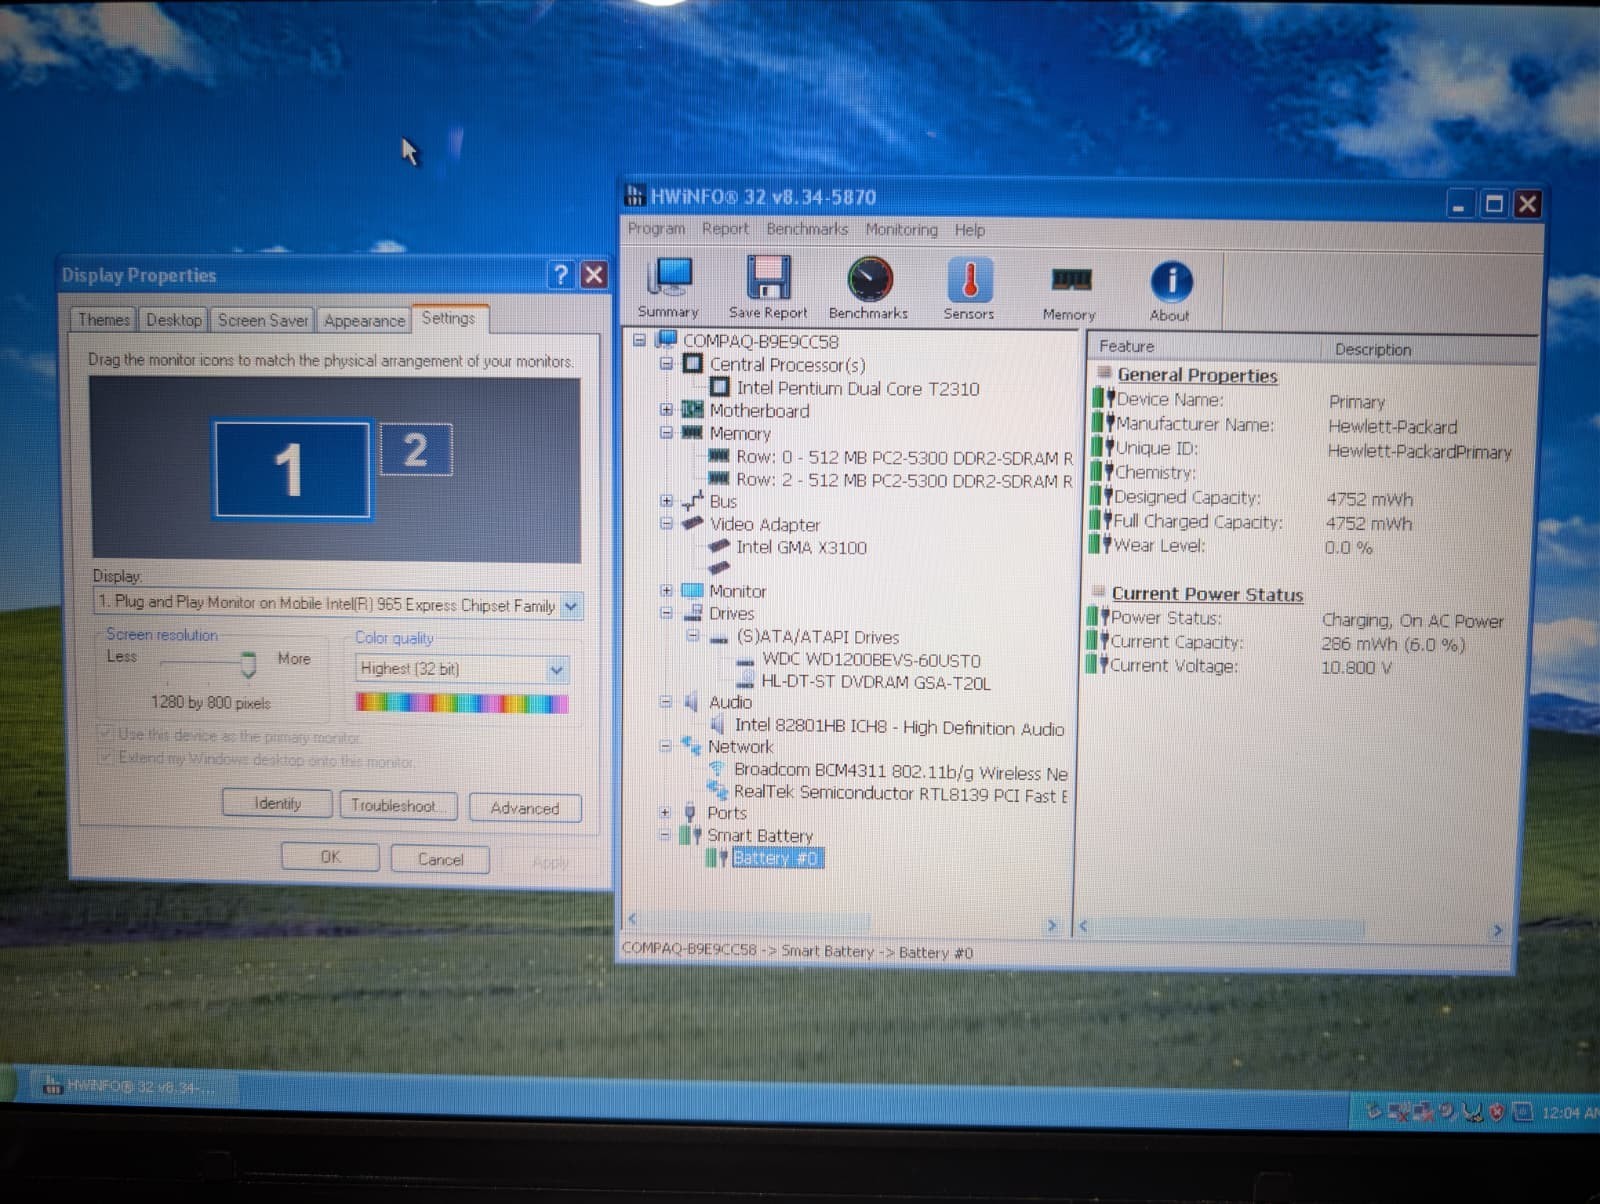This screenshot has width=1600, height=1204.
Task: Select the Drives tree node
Action: (731, 614)
